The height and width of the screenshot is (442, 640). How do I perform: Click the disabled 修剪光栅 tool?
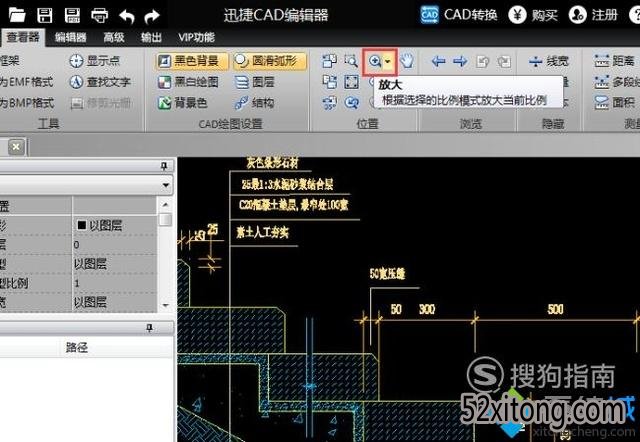point(101,103)
